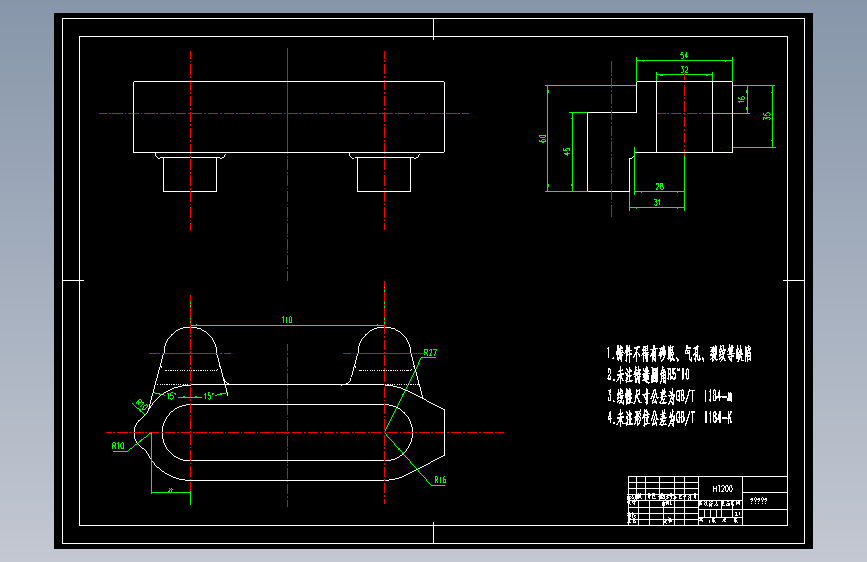Click the ????? title block text

tap(759, 501)
